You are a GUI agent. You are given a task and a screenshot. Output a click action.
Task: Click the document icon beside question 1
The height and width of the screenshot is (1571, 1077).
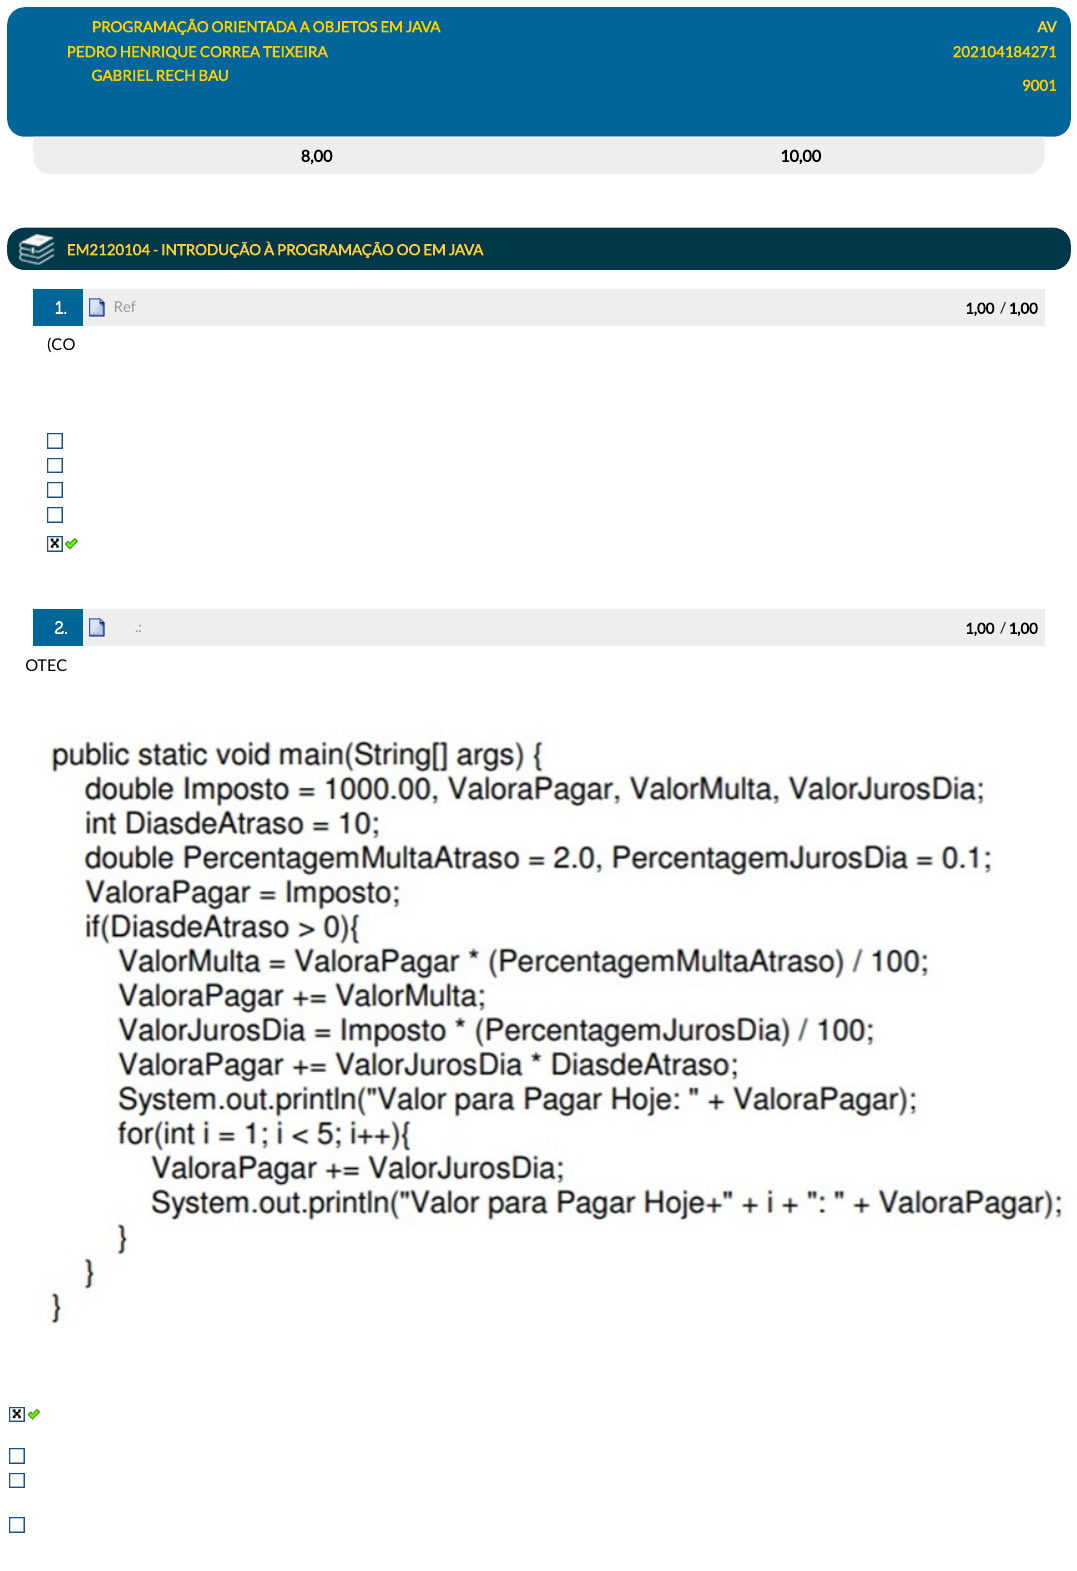click(97, 307)
